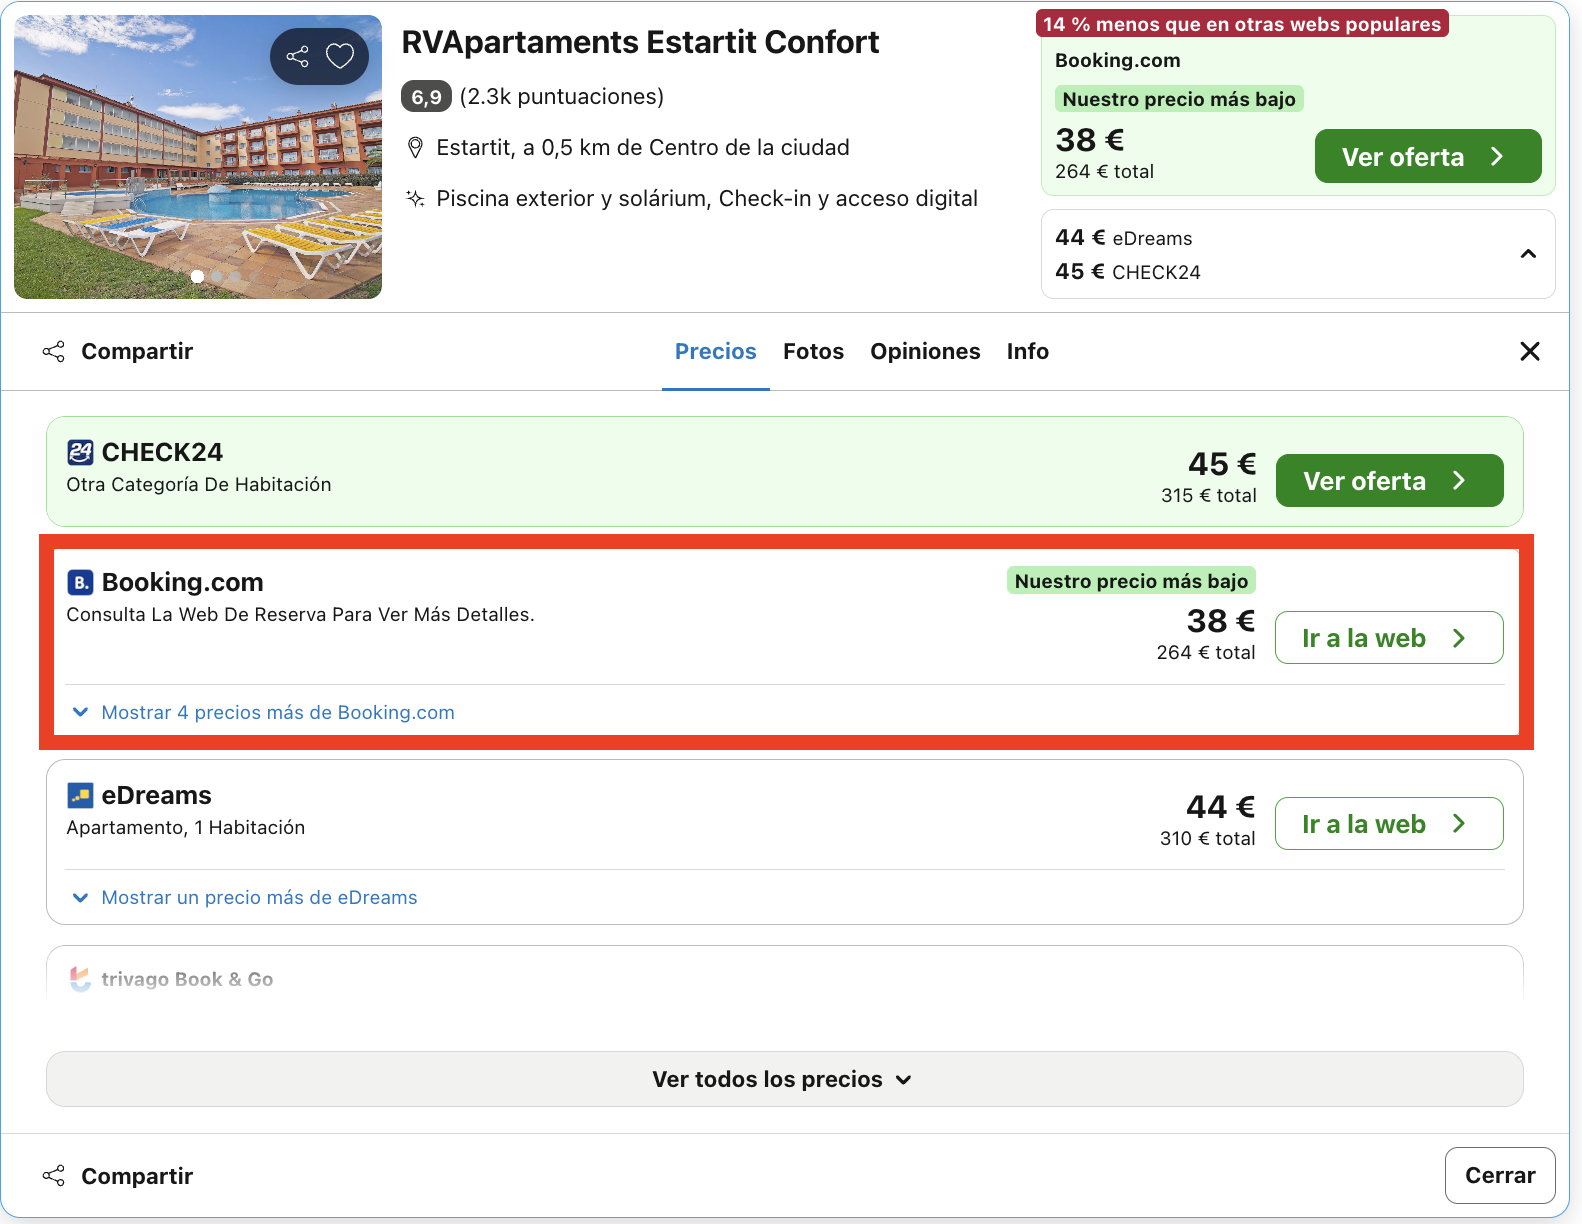1582x1224 pixels.
Task: Click the 6,9 rating badge
Action: (x=426, y=96)
